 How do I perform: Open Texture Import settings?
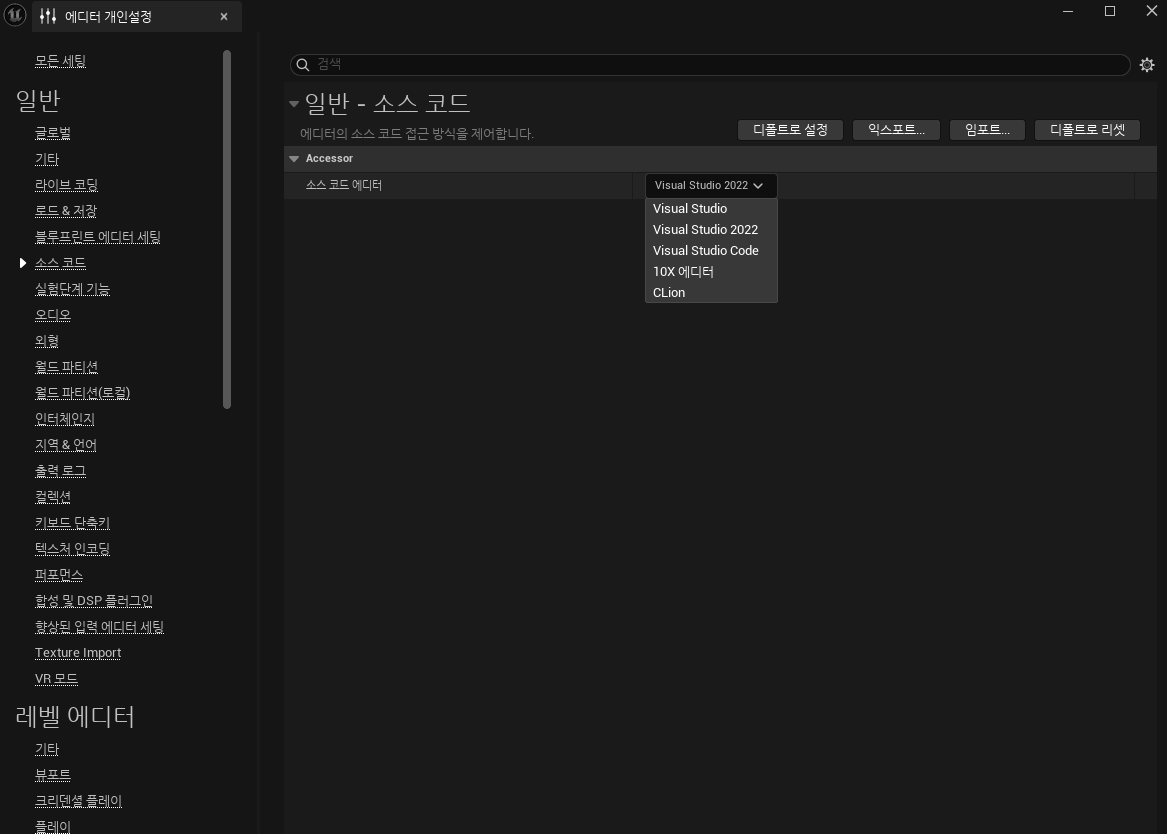tap(78, 652)
